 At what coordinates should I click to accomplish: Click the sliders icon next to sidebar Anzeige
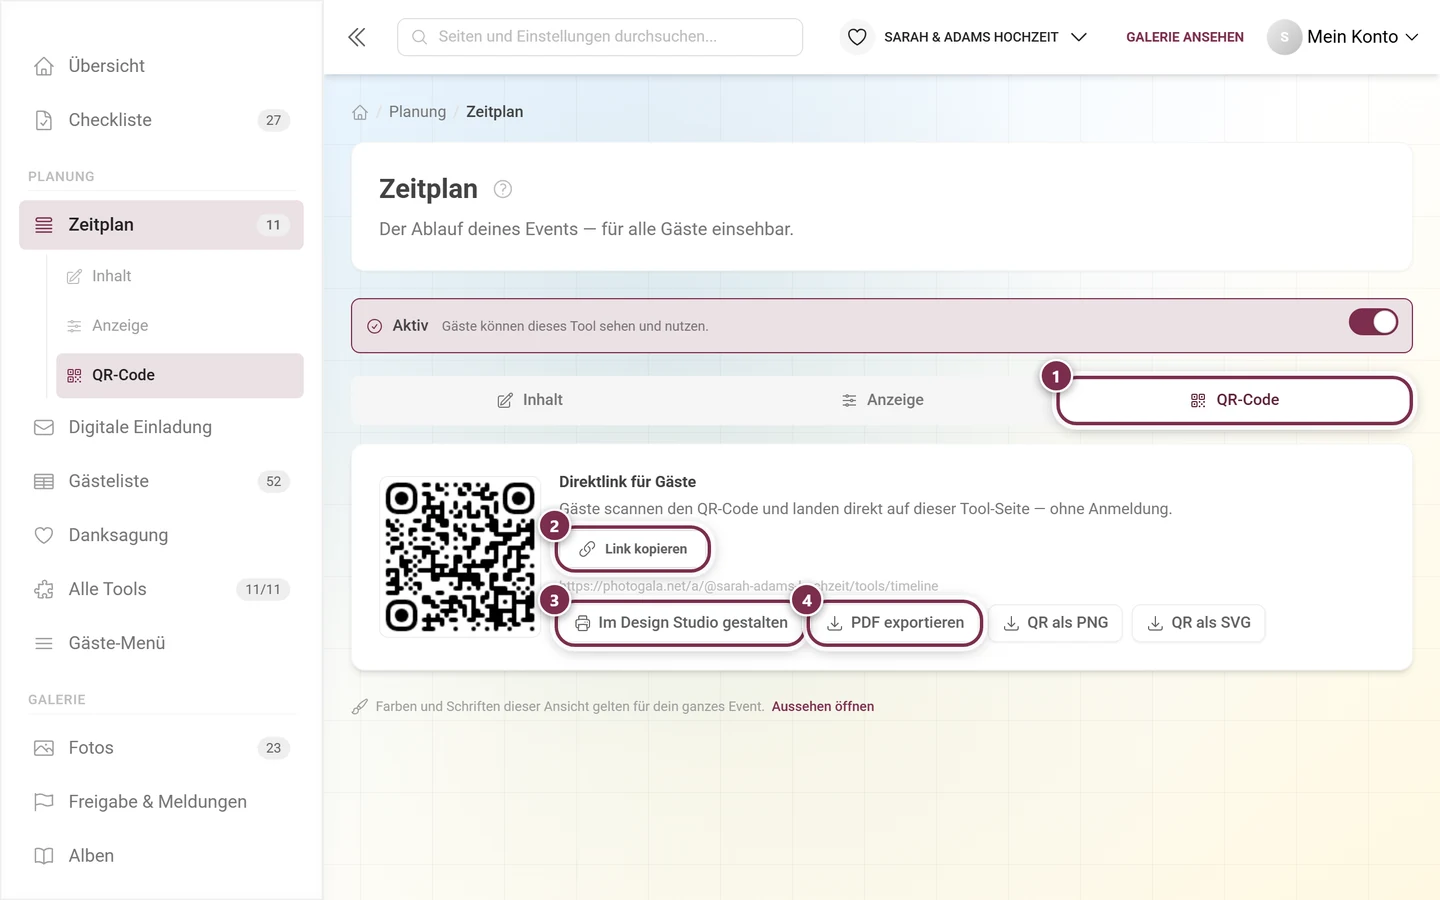pyautogui.click(x=74, y=326)
